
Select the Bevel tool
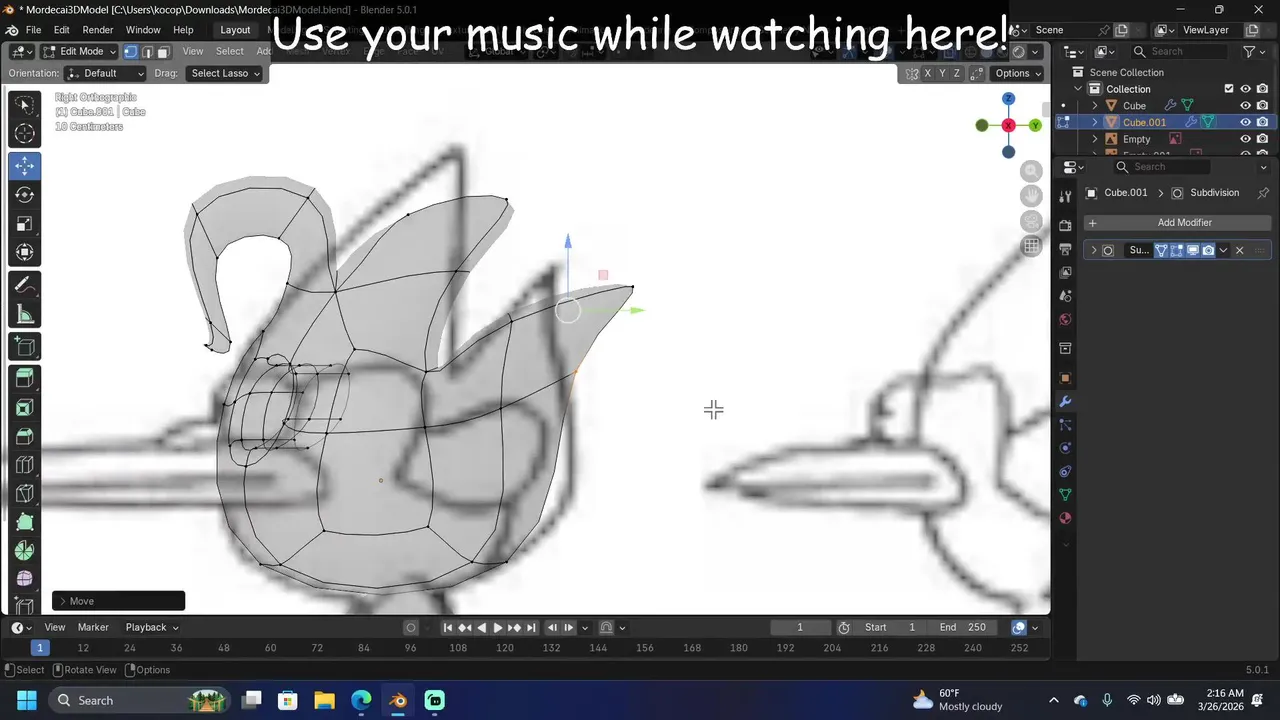pos(25,436)
